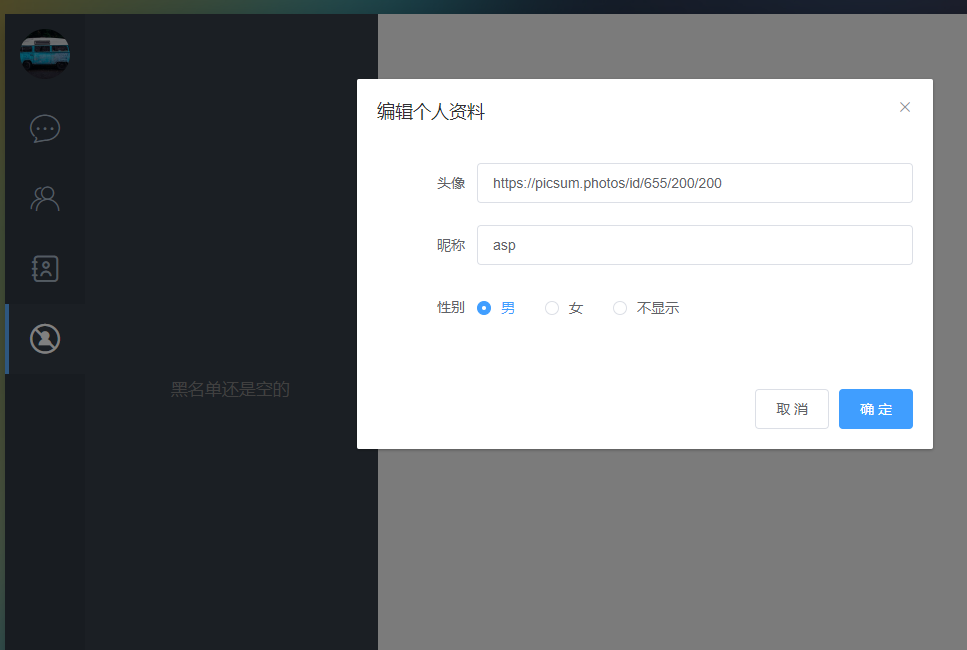This screenshot has height=650, width=967.
Task: Open the friends list sidebar icon
Action: [45, 199]
